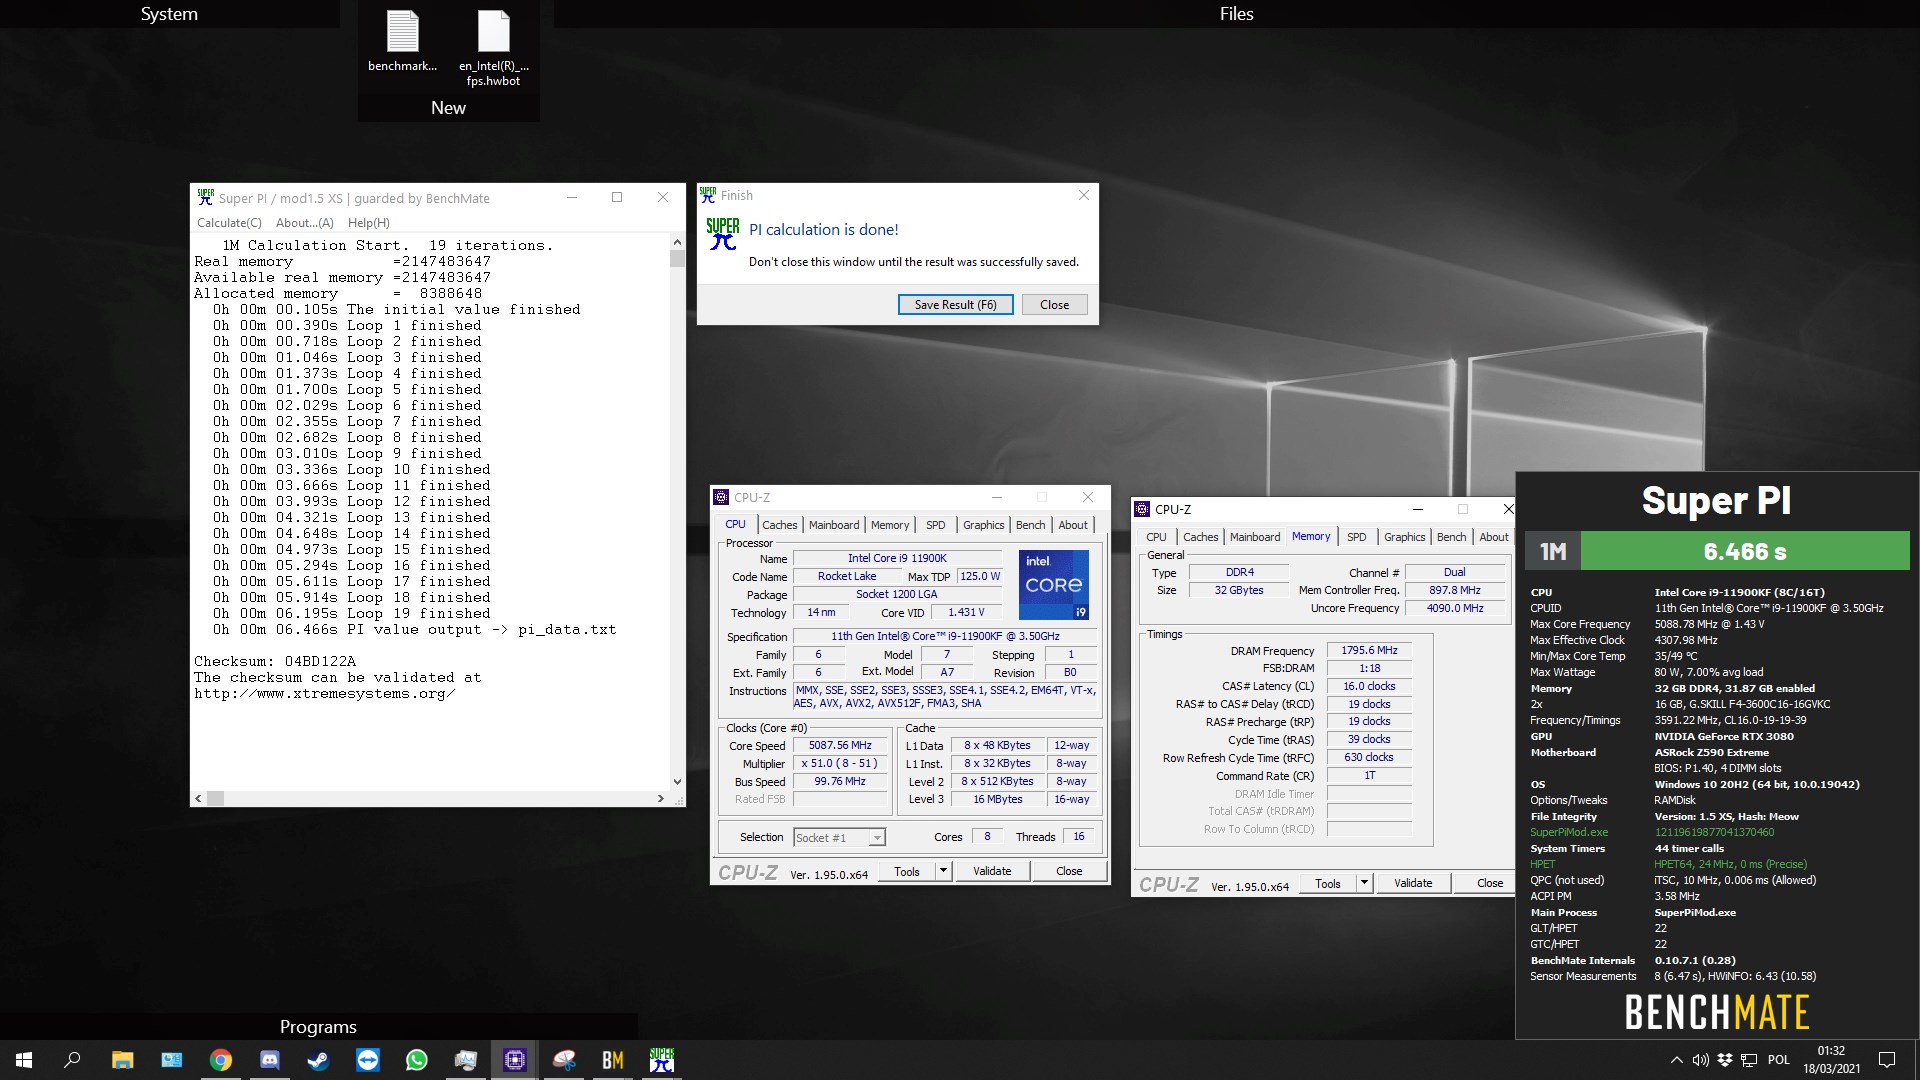Open the Help(H) menu in Super PI
The width and height of the screenshot is (1920, 1080).
coord(369,223)
